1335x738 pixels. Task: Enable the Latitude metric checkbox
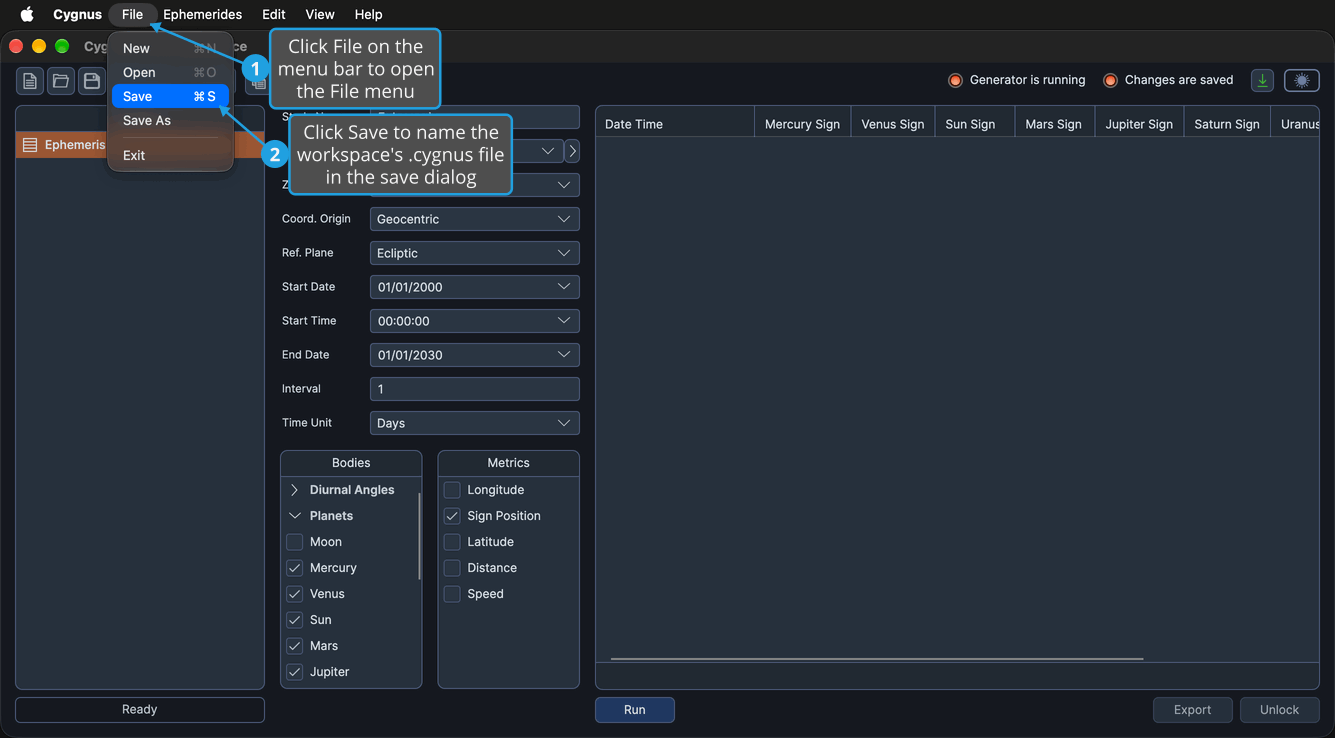(x=452, y=542)
